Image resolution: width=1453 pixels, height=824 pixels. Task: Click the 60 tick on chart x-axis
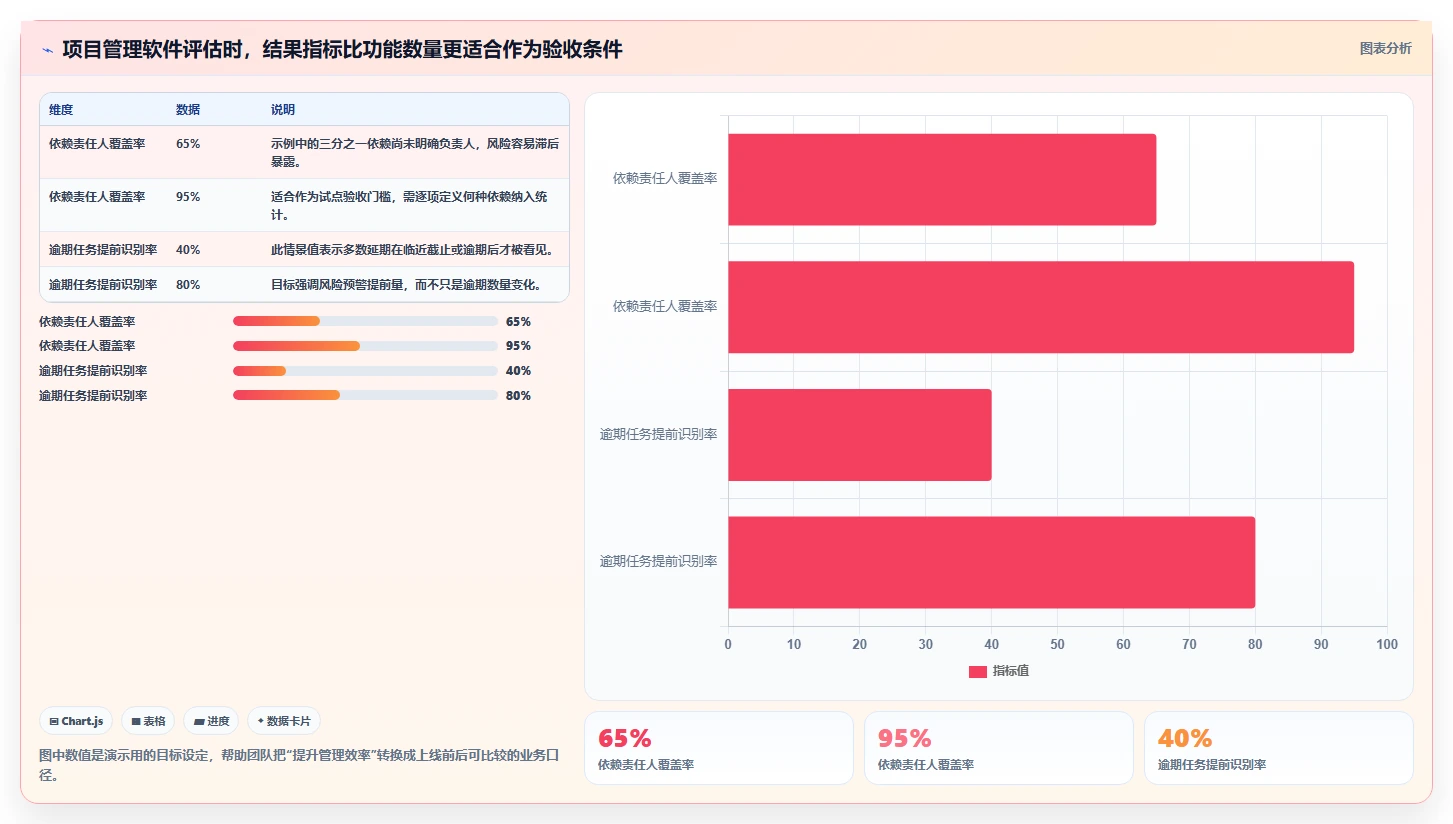tap(1124, 644)
